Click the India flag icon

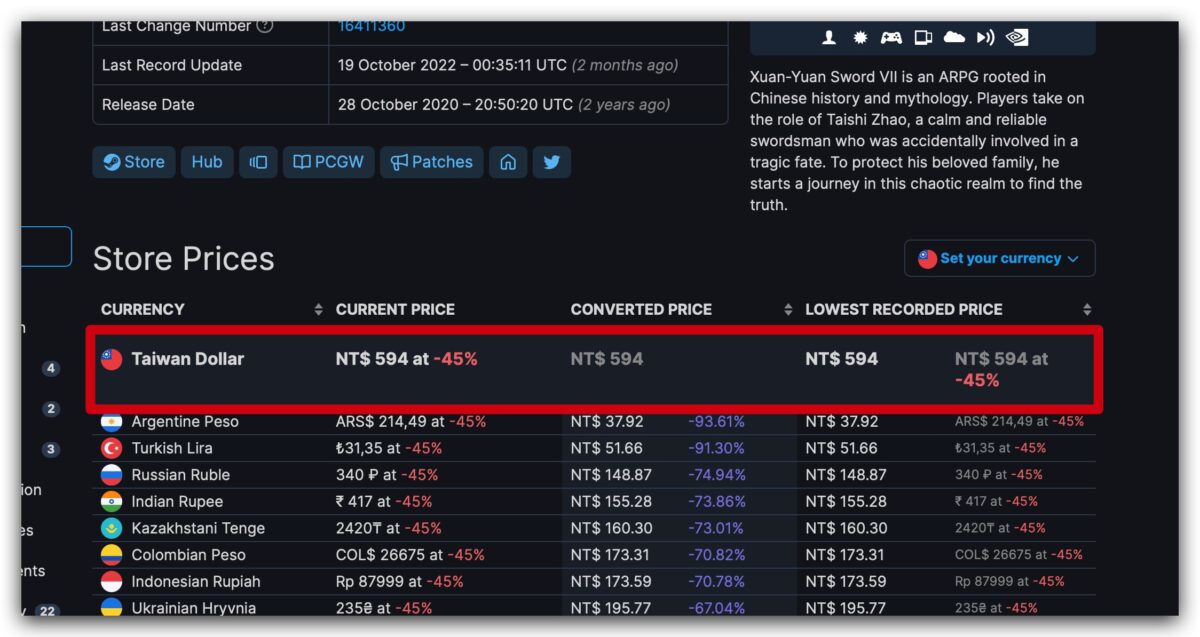pos(111,501)
